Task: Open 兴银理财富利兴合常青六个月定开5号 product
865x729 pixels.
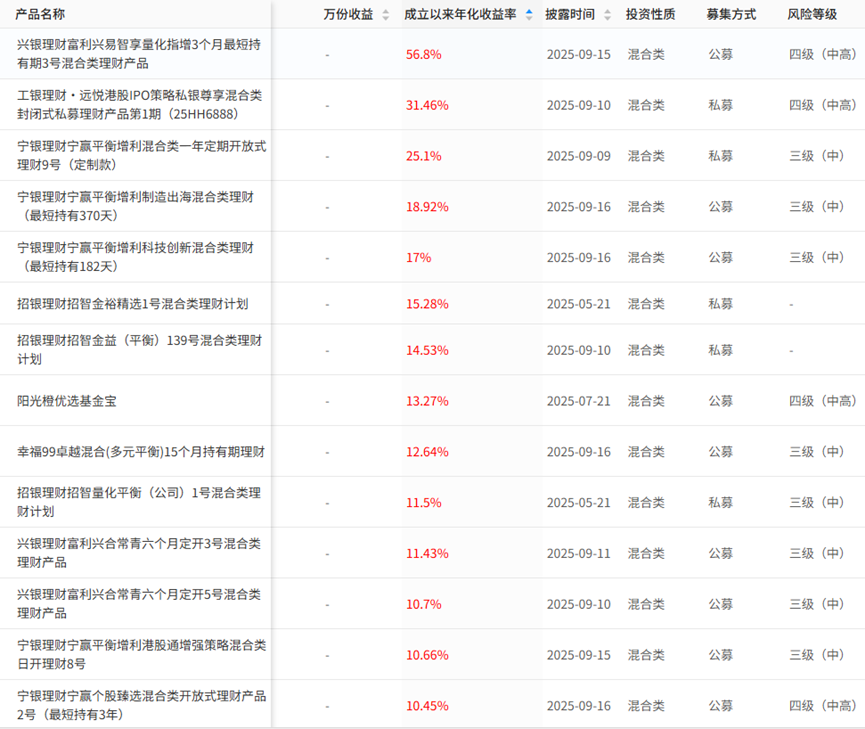Action: pyautogui.click(x=138, y=603)
